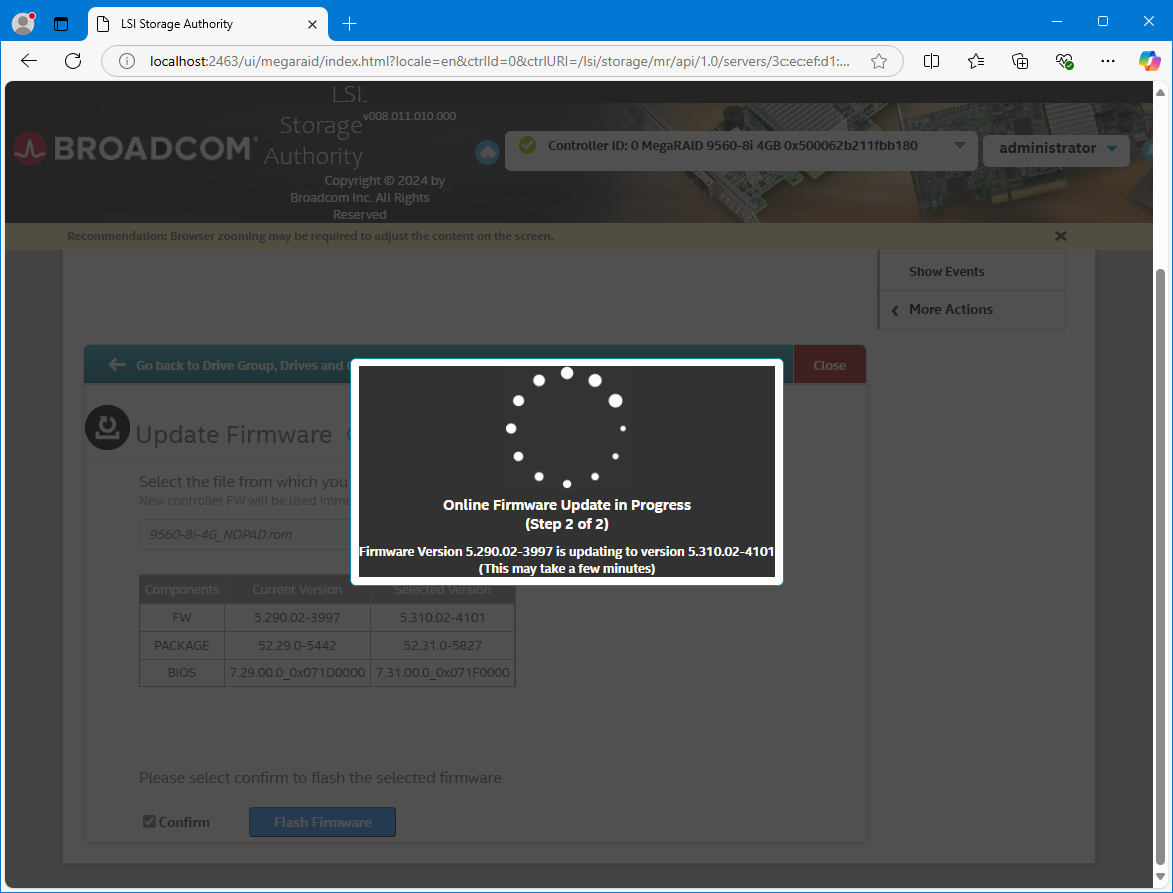Expand More Actions menu

pos(973,310)
